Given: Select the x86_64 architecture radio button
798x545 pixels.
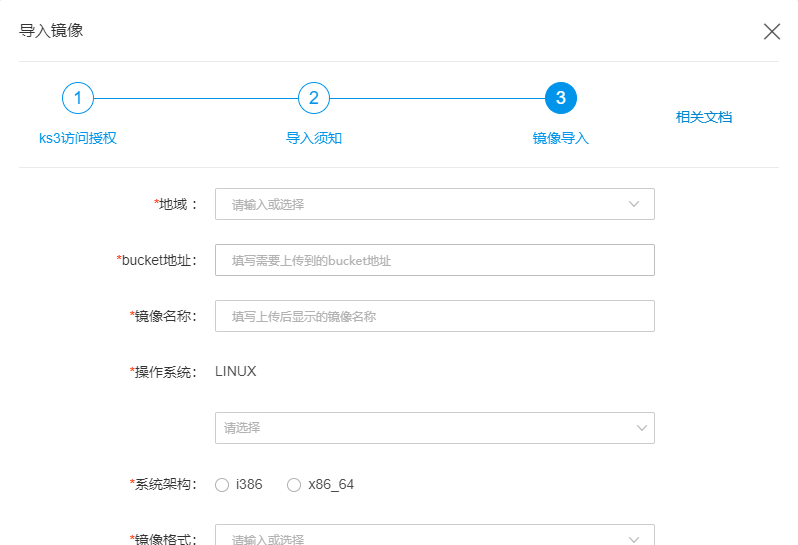Looking at the screenshot, I should tap(294, 485).
